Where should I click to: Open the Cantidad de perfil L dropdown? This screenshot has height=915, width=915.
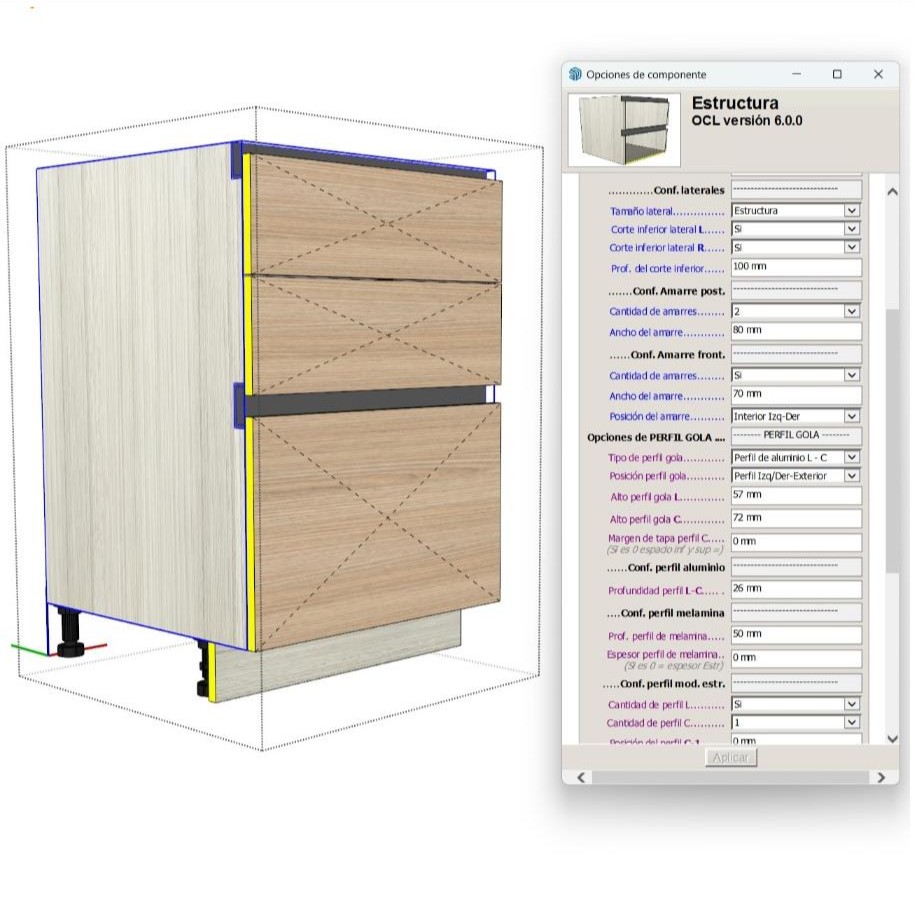coord(850,704)
